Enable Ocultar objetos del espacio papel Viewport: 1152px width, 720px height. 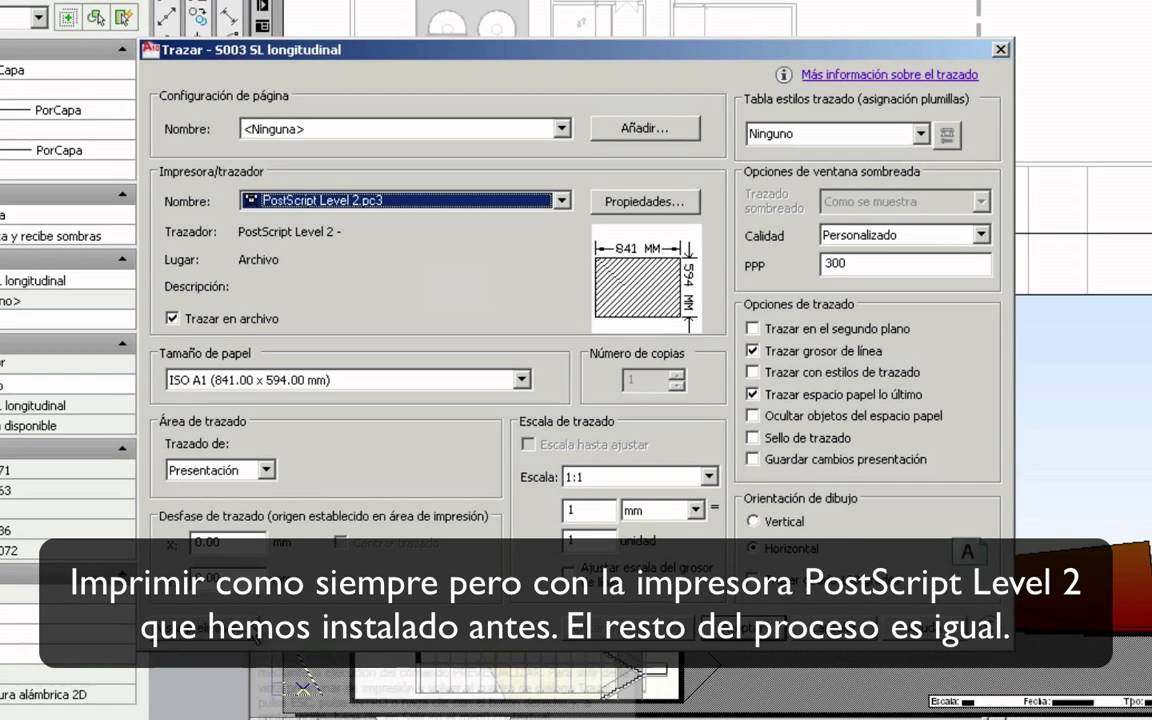(x=752, y=415)
